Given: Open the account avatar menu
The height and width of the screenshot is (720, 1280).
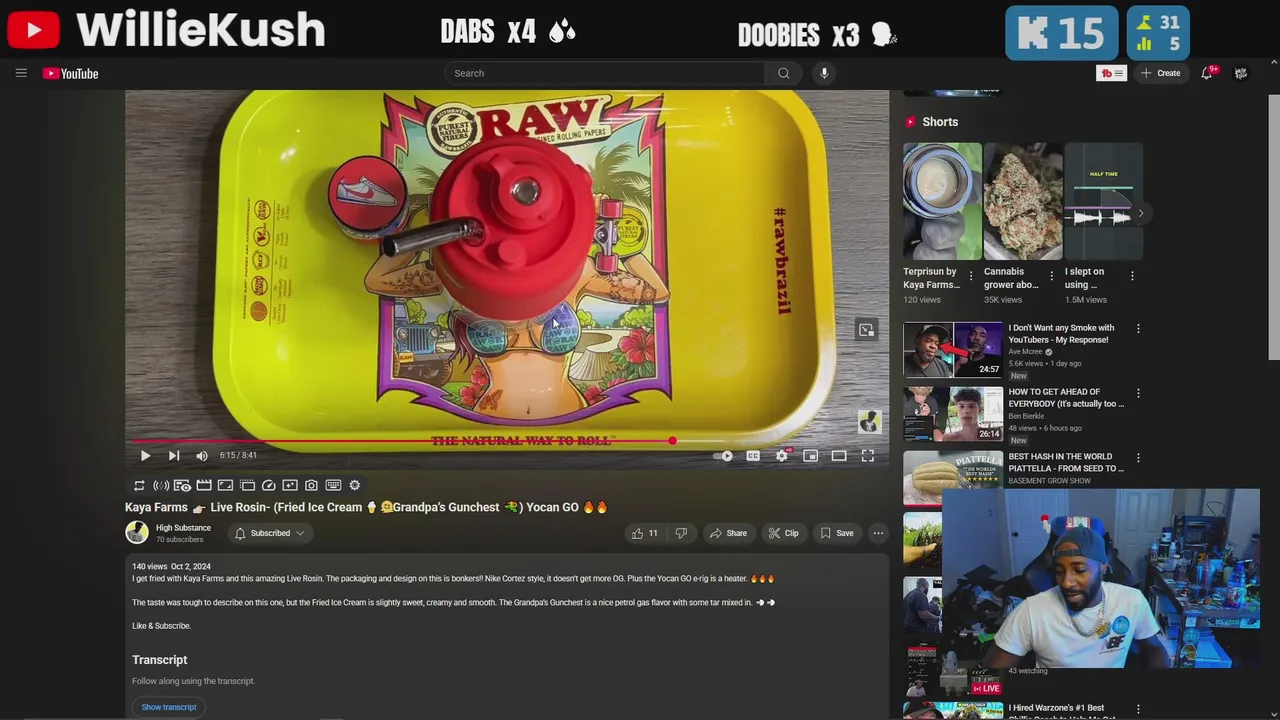Looking at the screenshot, I should tap(1241, 73).
